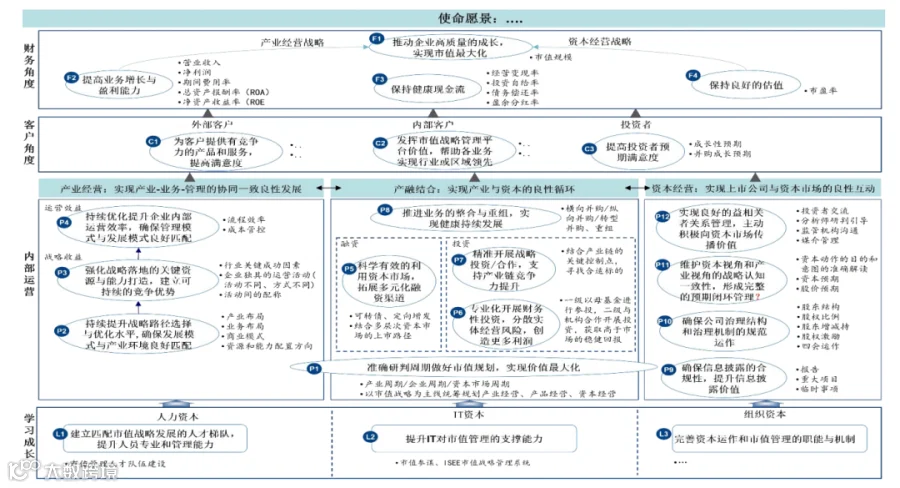Select the 市值规模 bullet
The width and height of the screenshot is (900, 488).
point(550,57)
